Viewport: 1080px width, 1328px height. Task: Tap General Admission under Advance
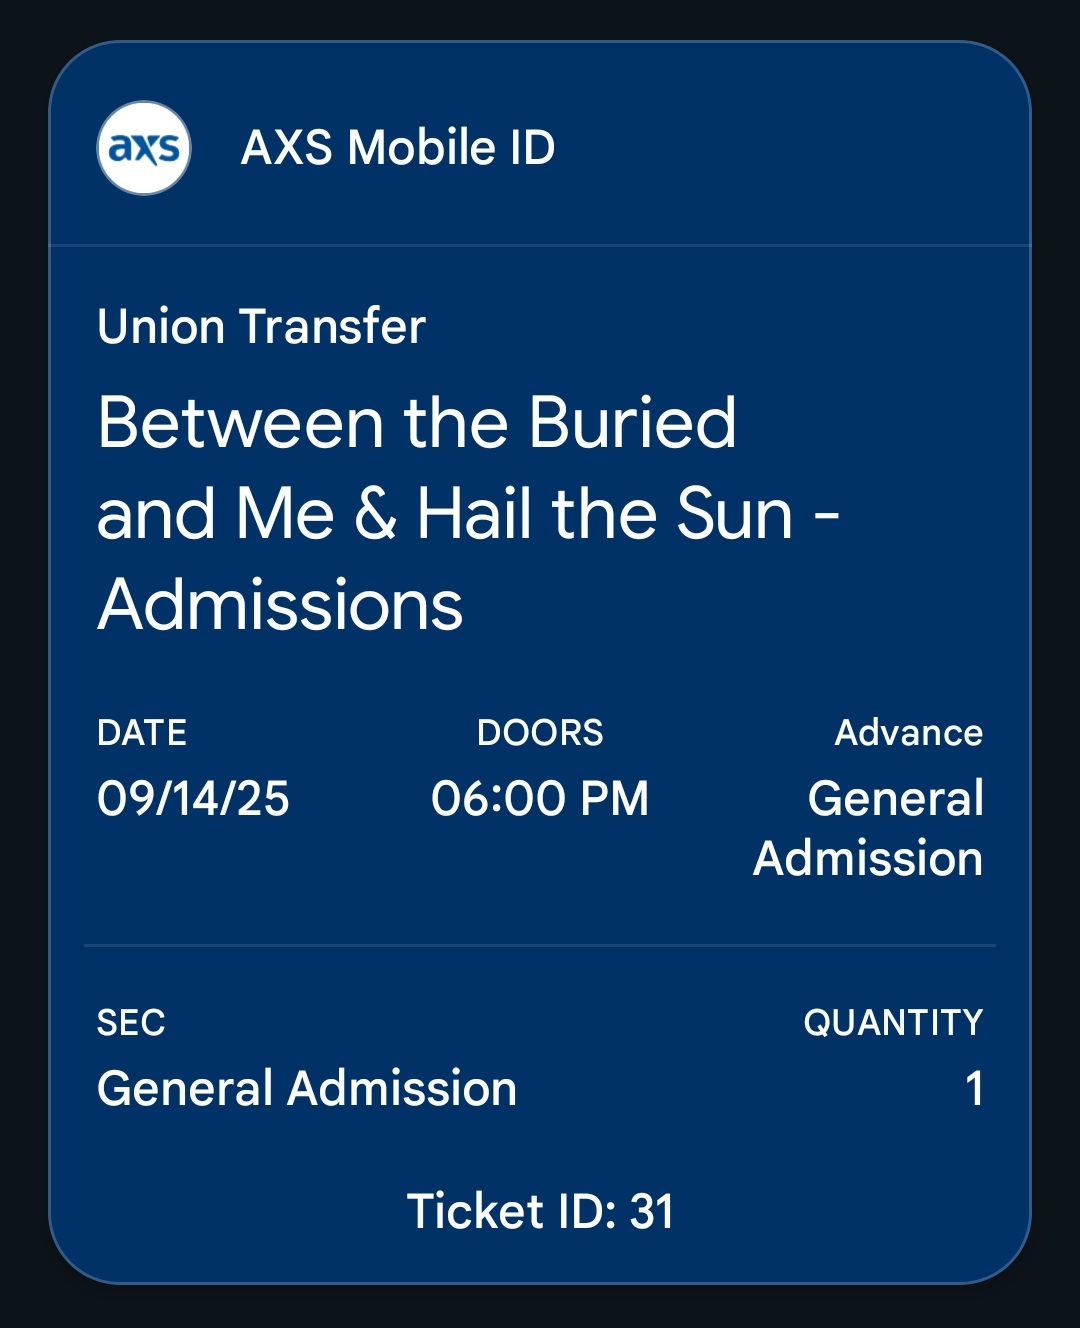click(x=868, y=828)
